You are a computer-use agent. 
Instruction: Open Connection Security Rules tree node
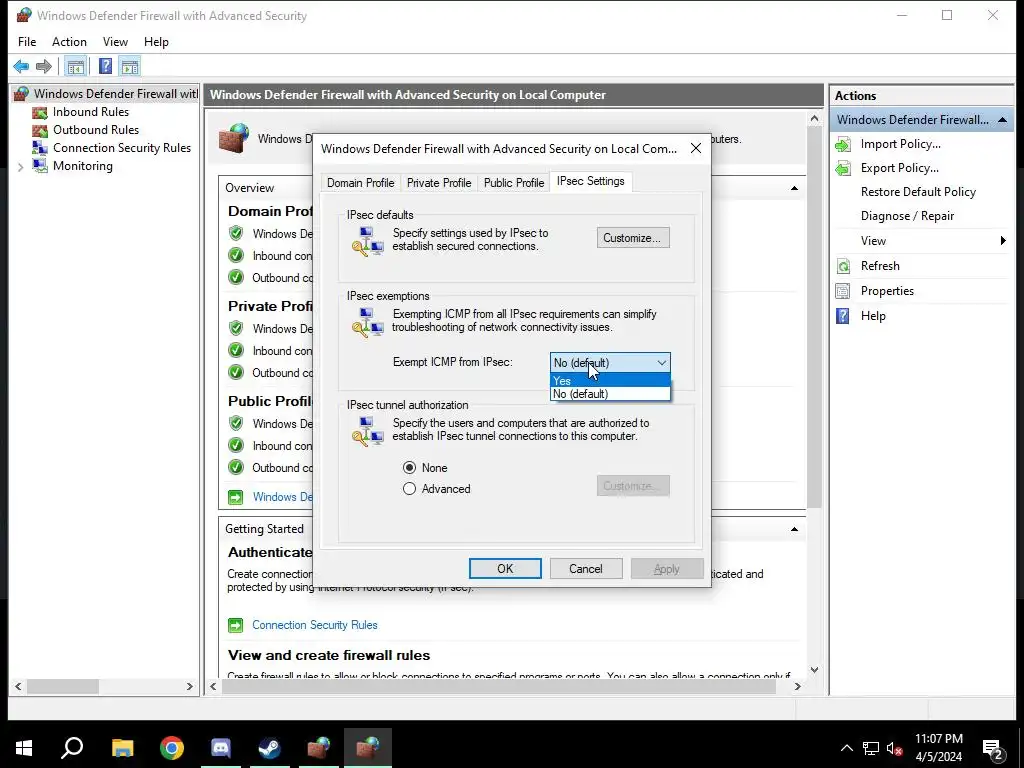[x=121, y=148]
